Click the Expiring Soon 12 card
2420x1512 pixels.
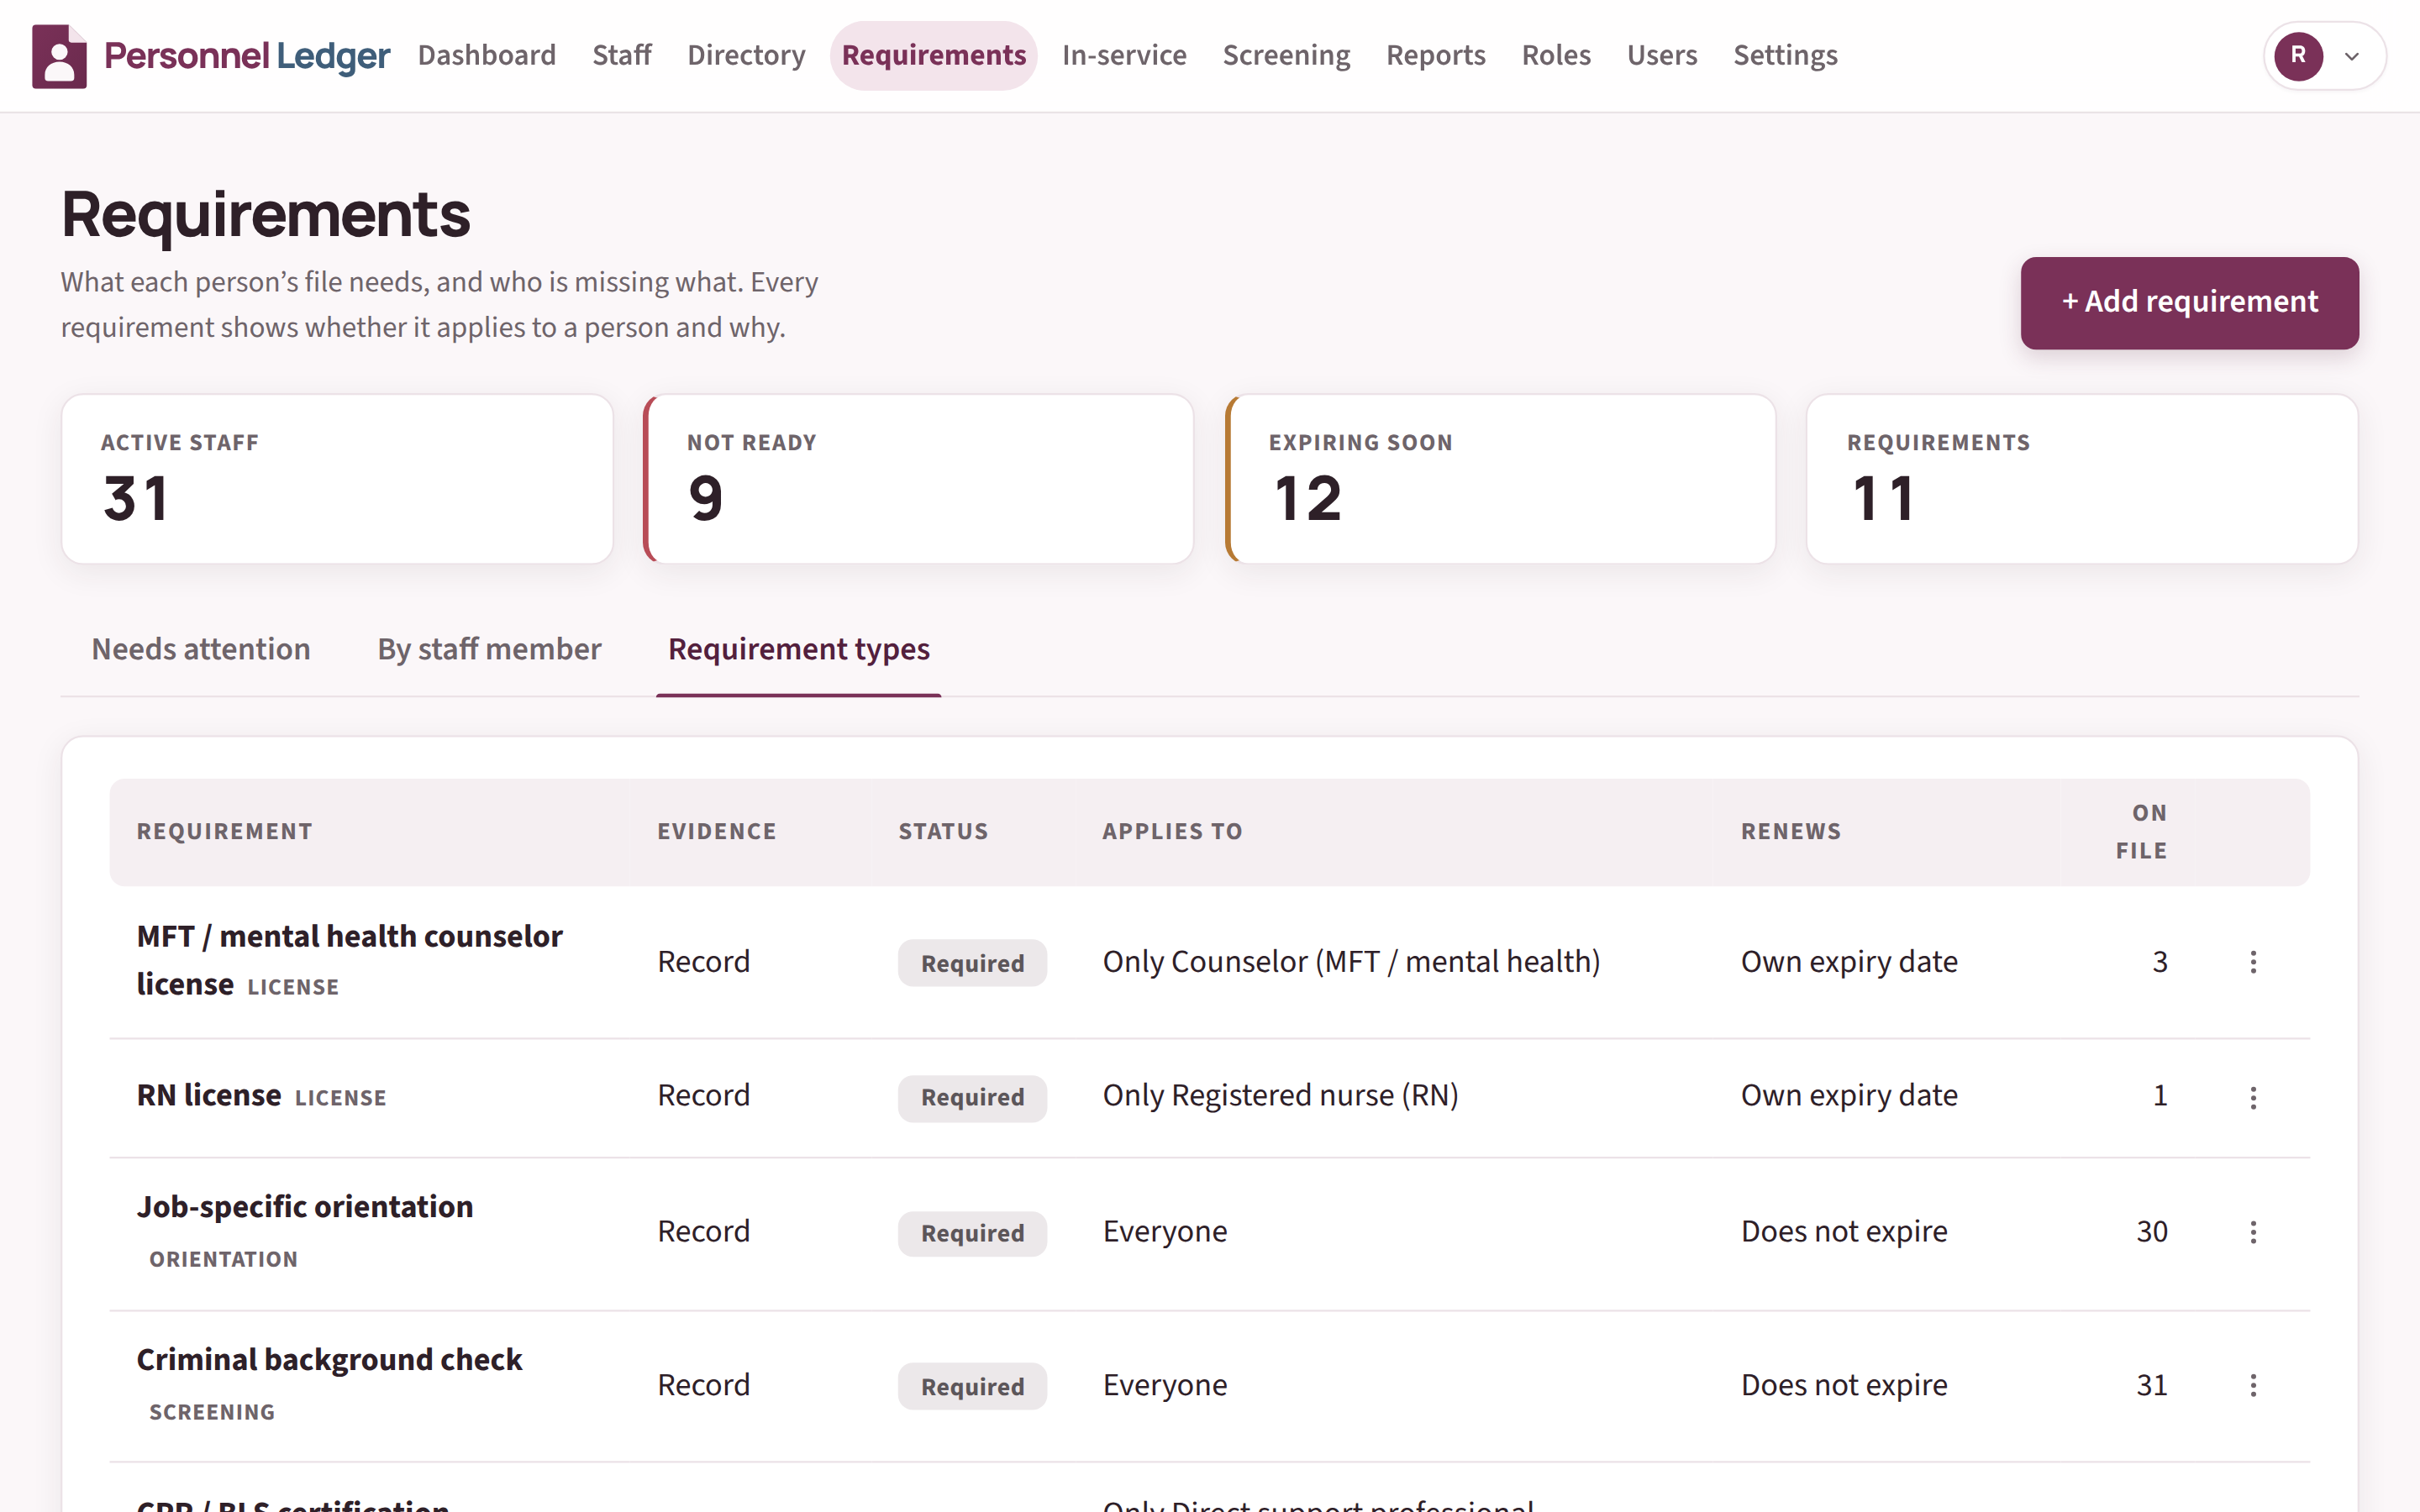pyautogui.click(x=1500, y=479)
